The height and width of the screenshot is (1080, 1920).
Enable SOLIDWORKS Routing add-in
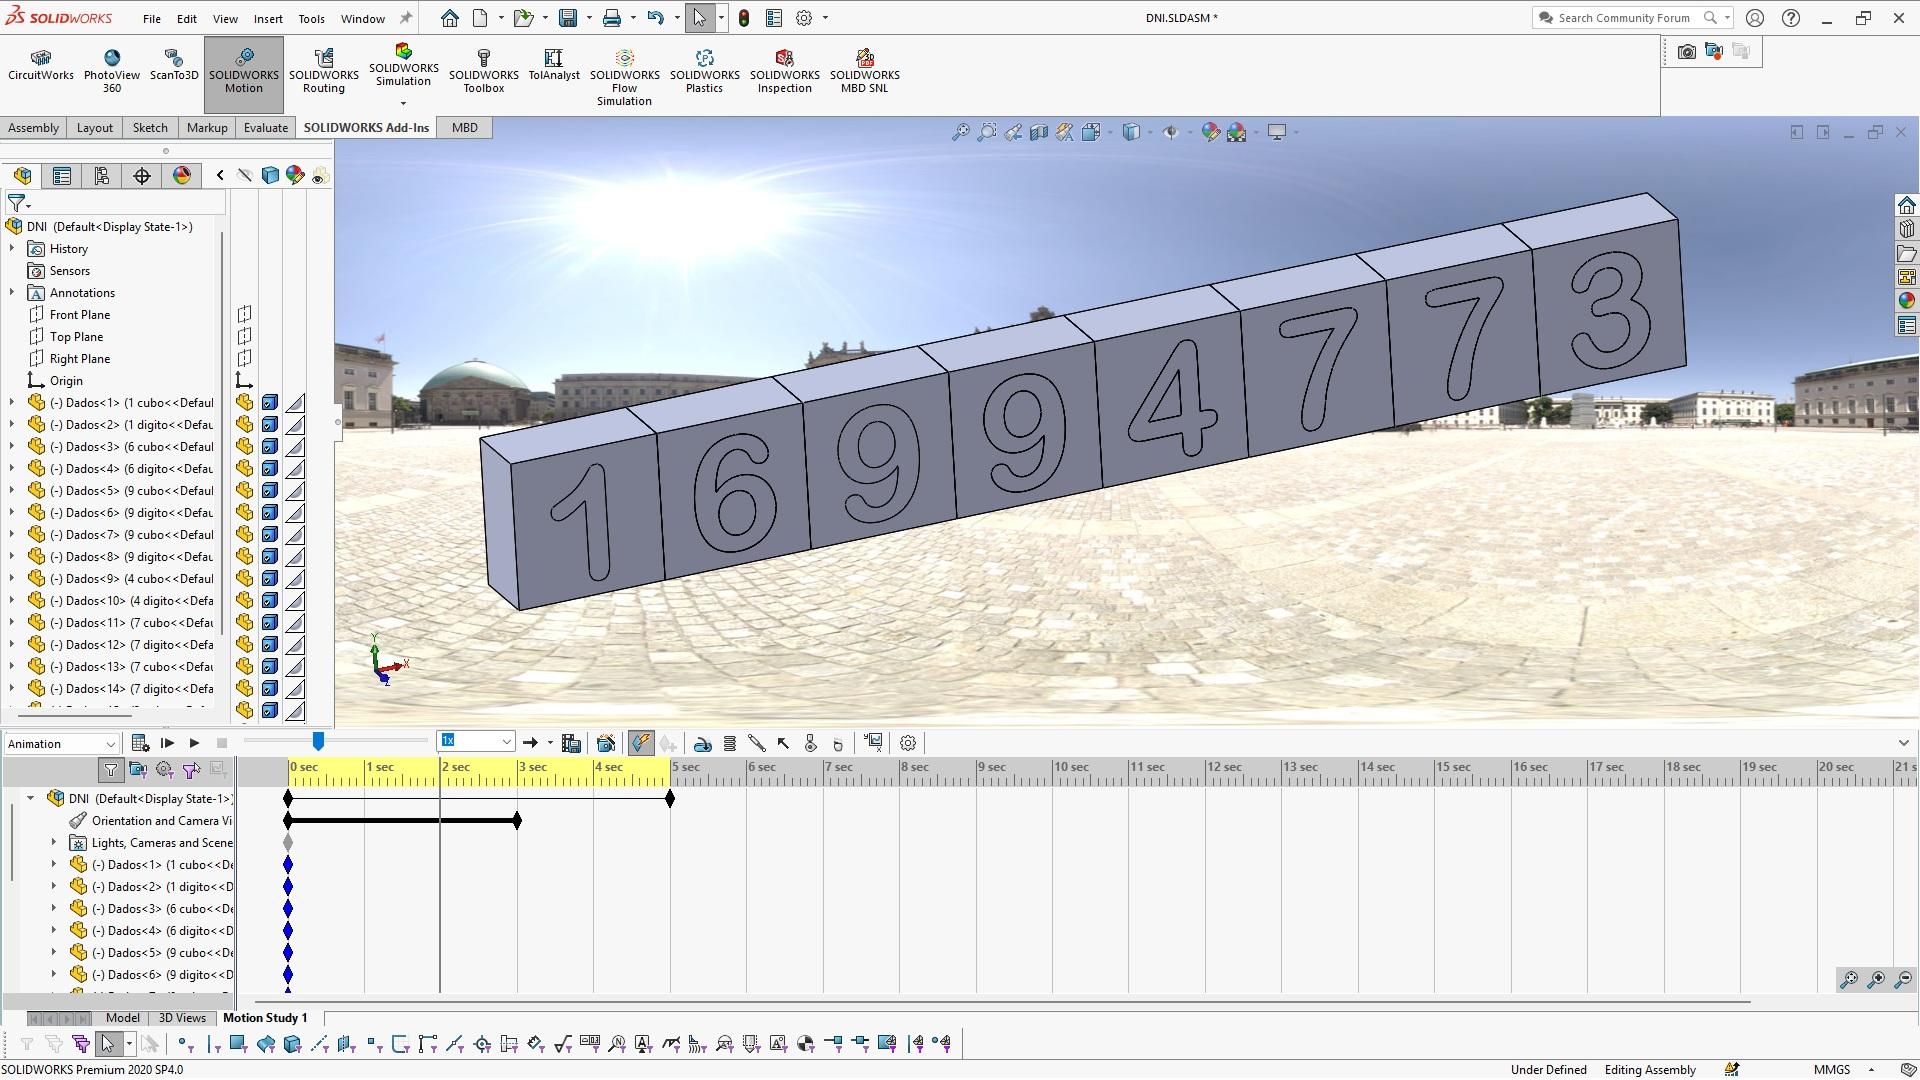click(324, 71)
